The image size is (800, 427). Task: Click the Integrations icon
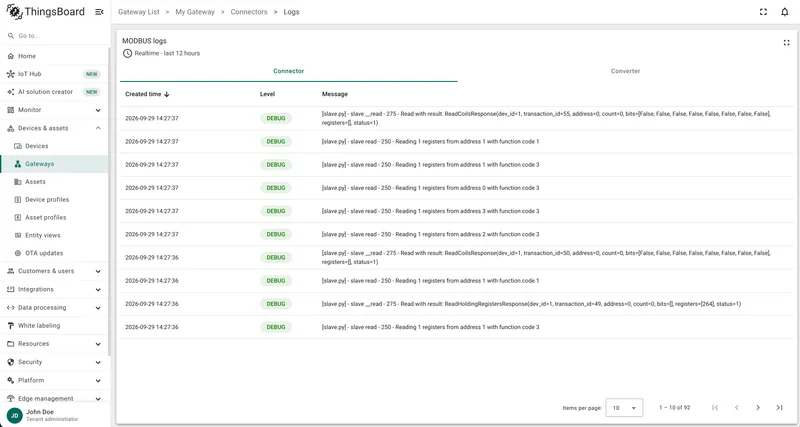coord(11,289)
